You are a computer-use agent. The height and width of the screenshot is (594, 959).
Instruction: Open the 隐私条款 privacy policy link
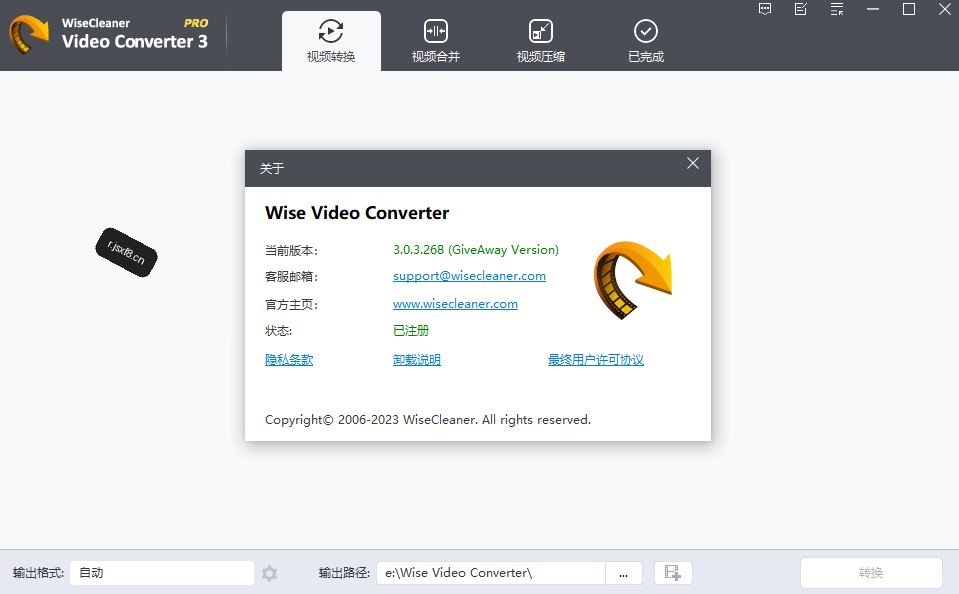click(x=289, y=360)
